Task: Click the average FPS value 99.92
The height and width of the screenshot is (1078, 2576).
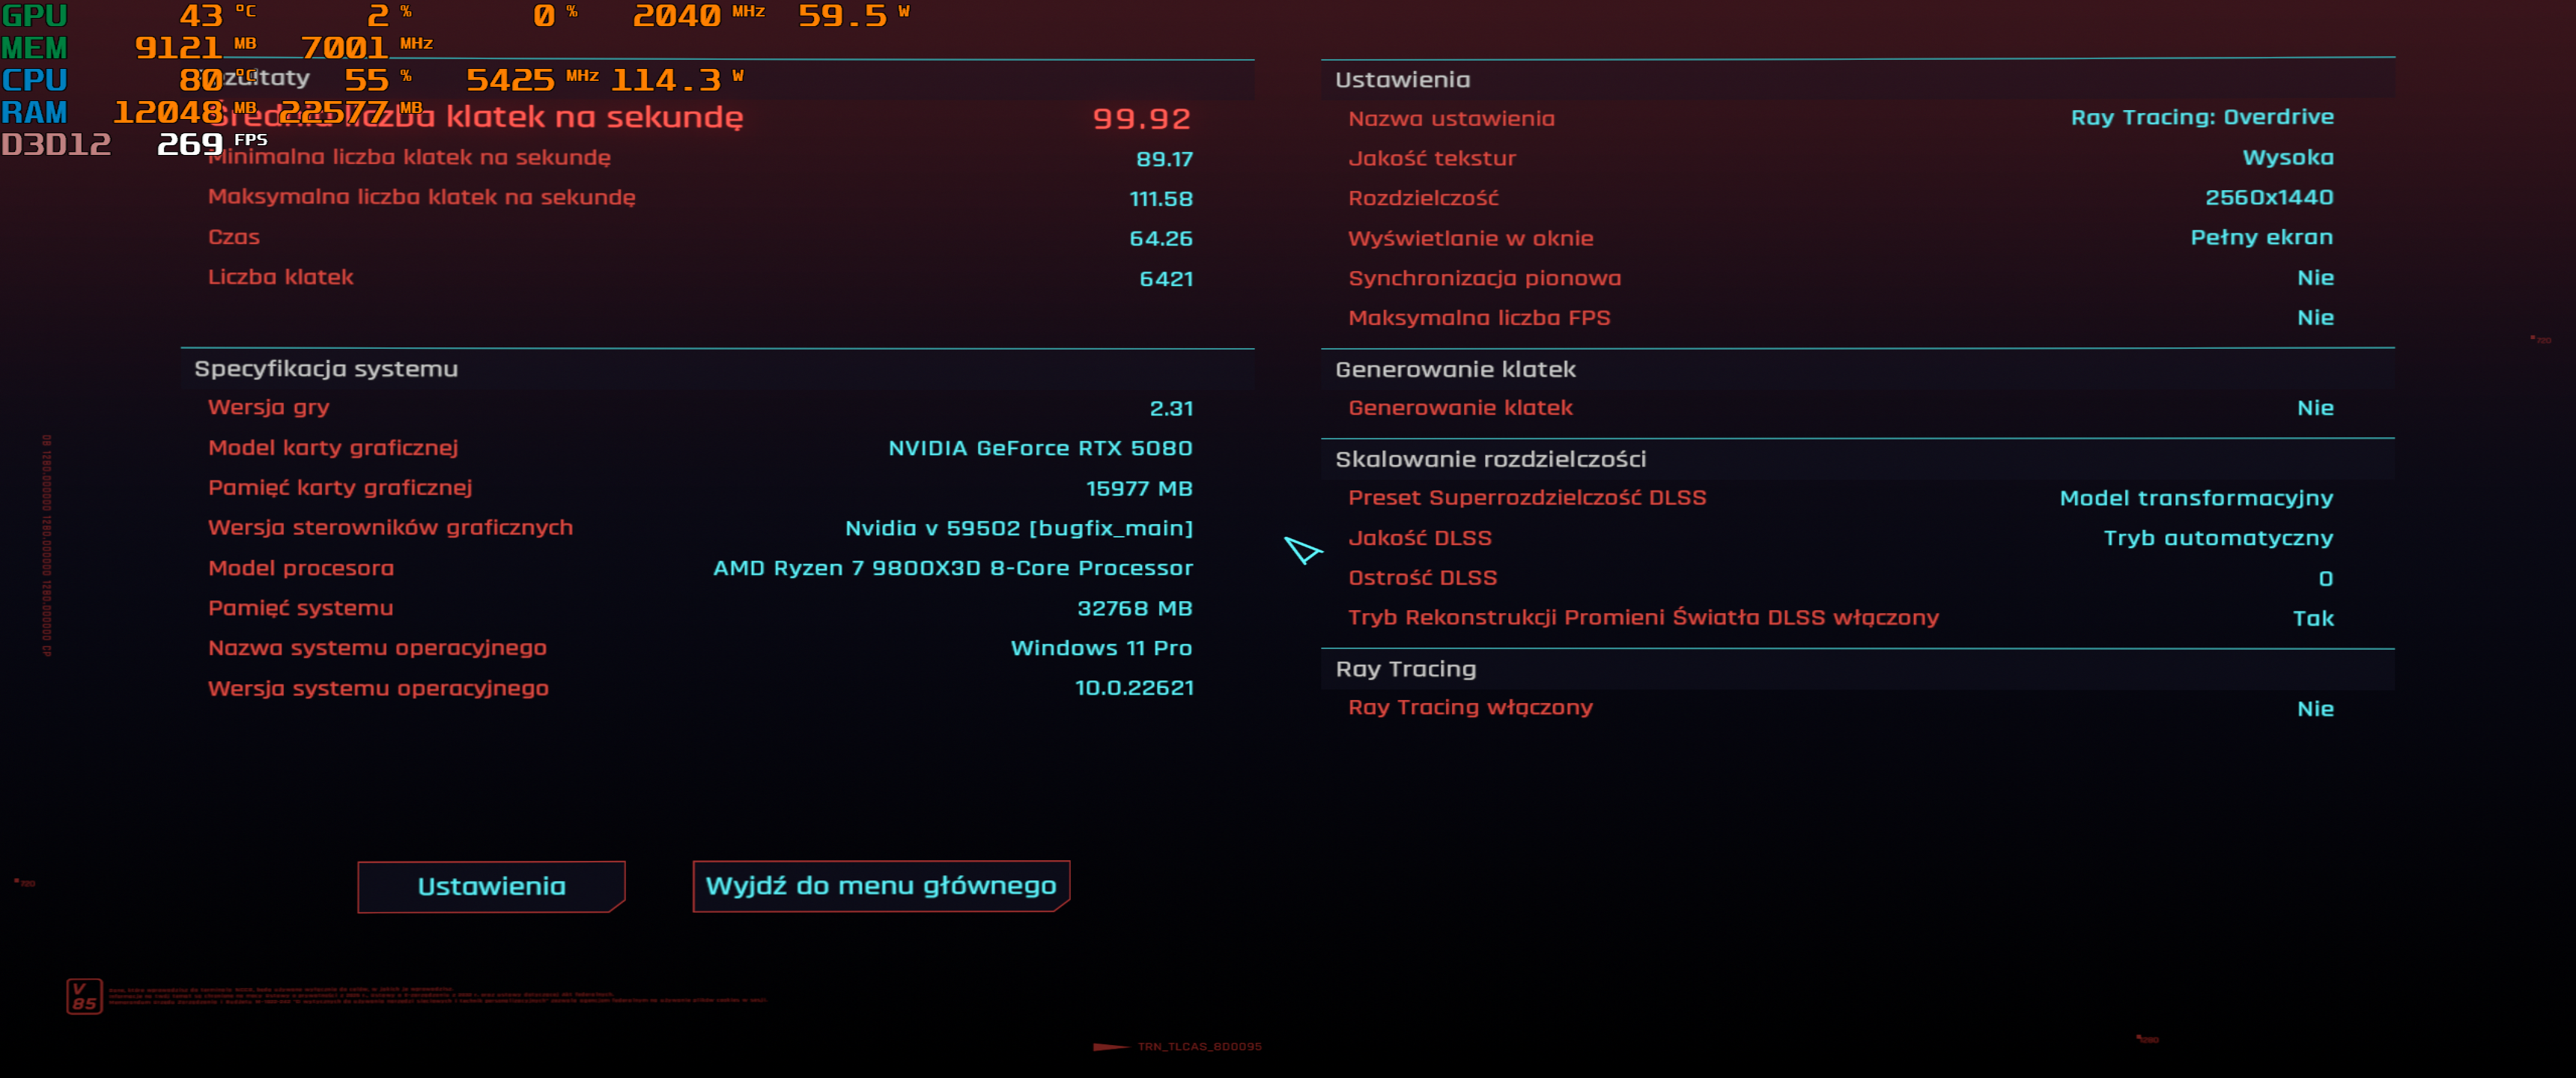Action: (1141, 119)
